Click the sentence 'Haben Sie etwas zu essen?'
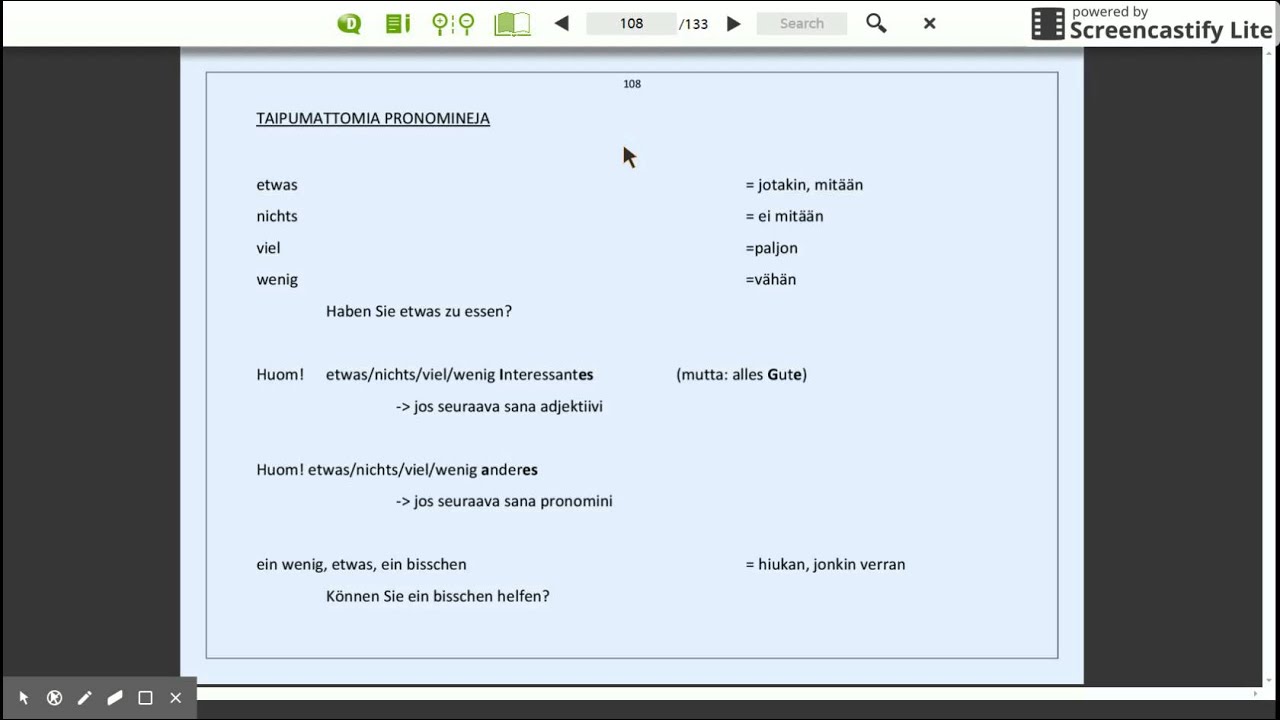Viewport: 1280px width, 720px height. (419, 311)
